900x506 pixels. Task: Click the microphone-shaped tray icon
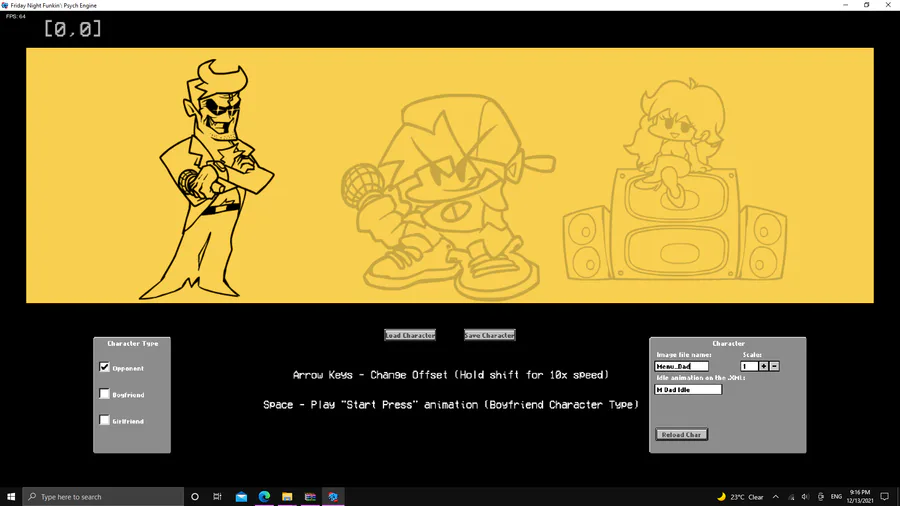(821, 497)
